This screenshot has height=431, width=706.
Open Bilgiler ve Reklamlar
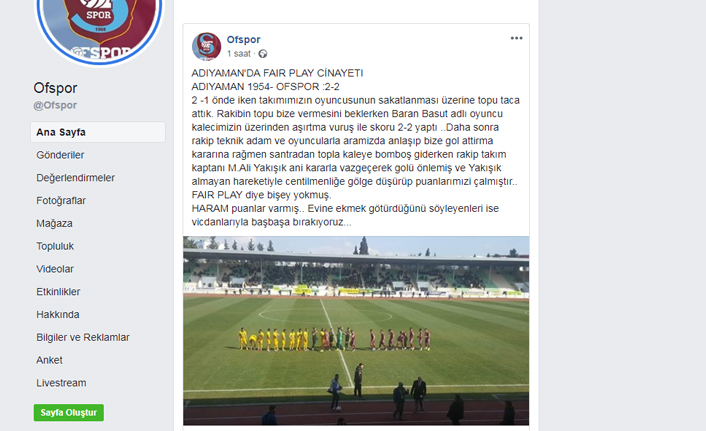[x=83, y=337]
